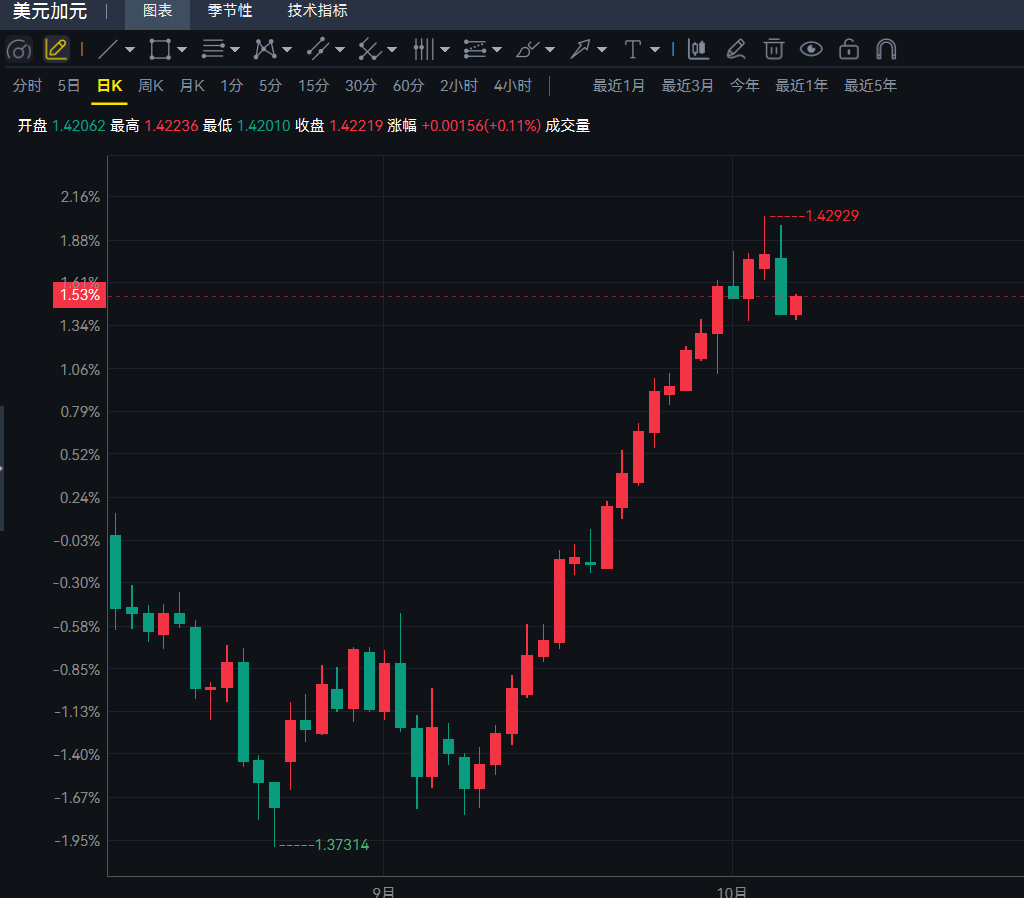The width and height of the screenshot is (1024, 898).
Task: Select the arrow annotation tool
Action: pyautogui.click(x=580, y=49)
